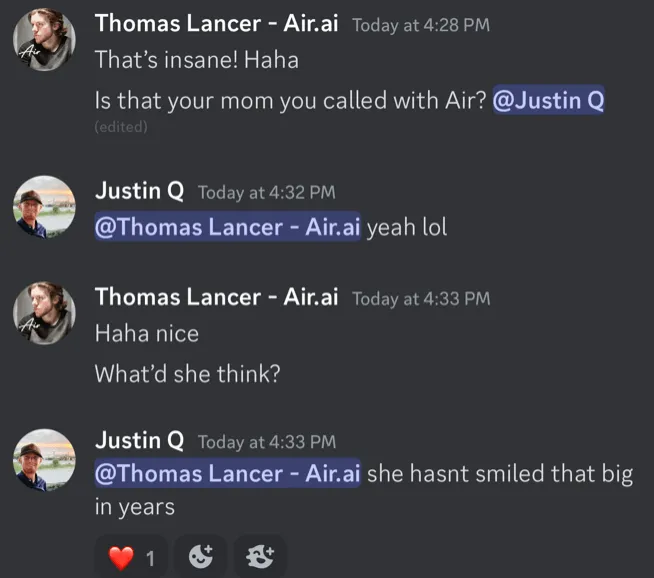Click the "(edited)" label under first message
Image resolution: width=654 pixels, height=578 pixels.
click(120, 127)
